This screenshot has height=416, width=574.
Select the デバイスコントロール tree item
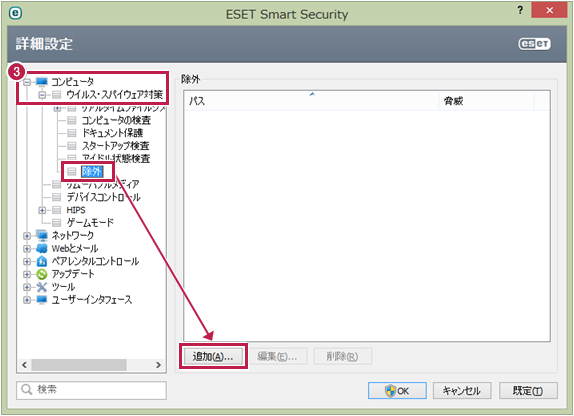[x=103, y=197]
